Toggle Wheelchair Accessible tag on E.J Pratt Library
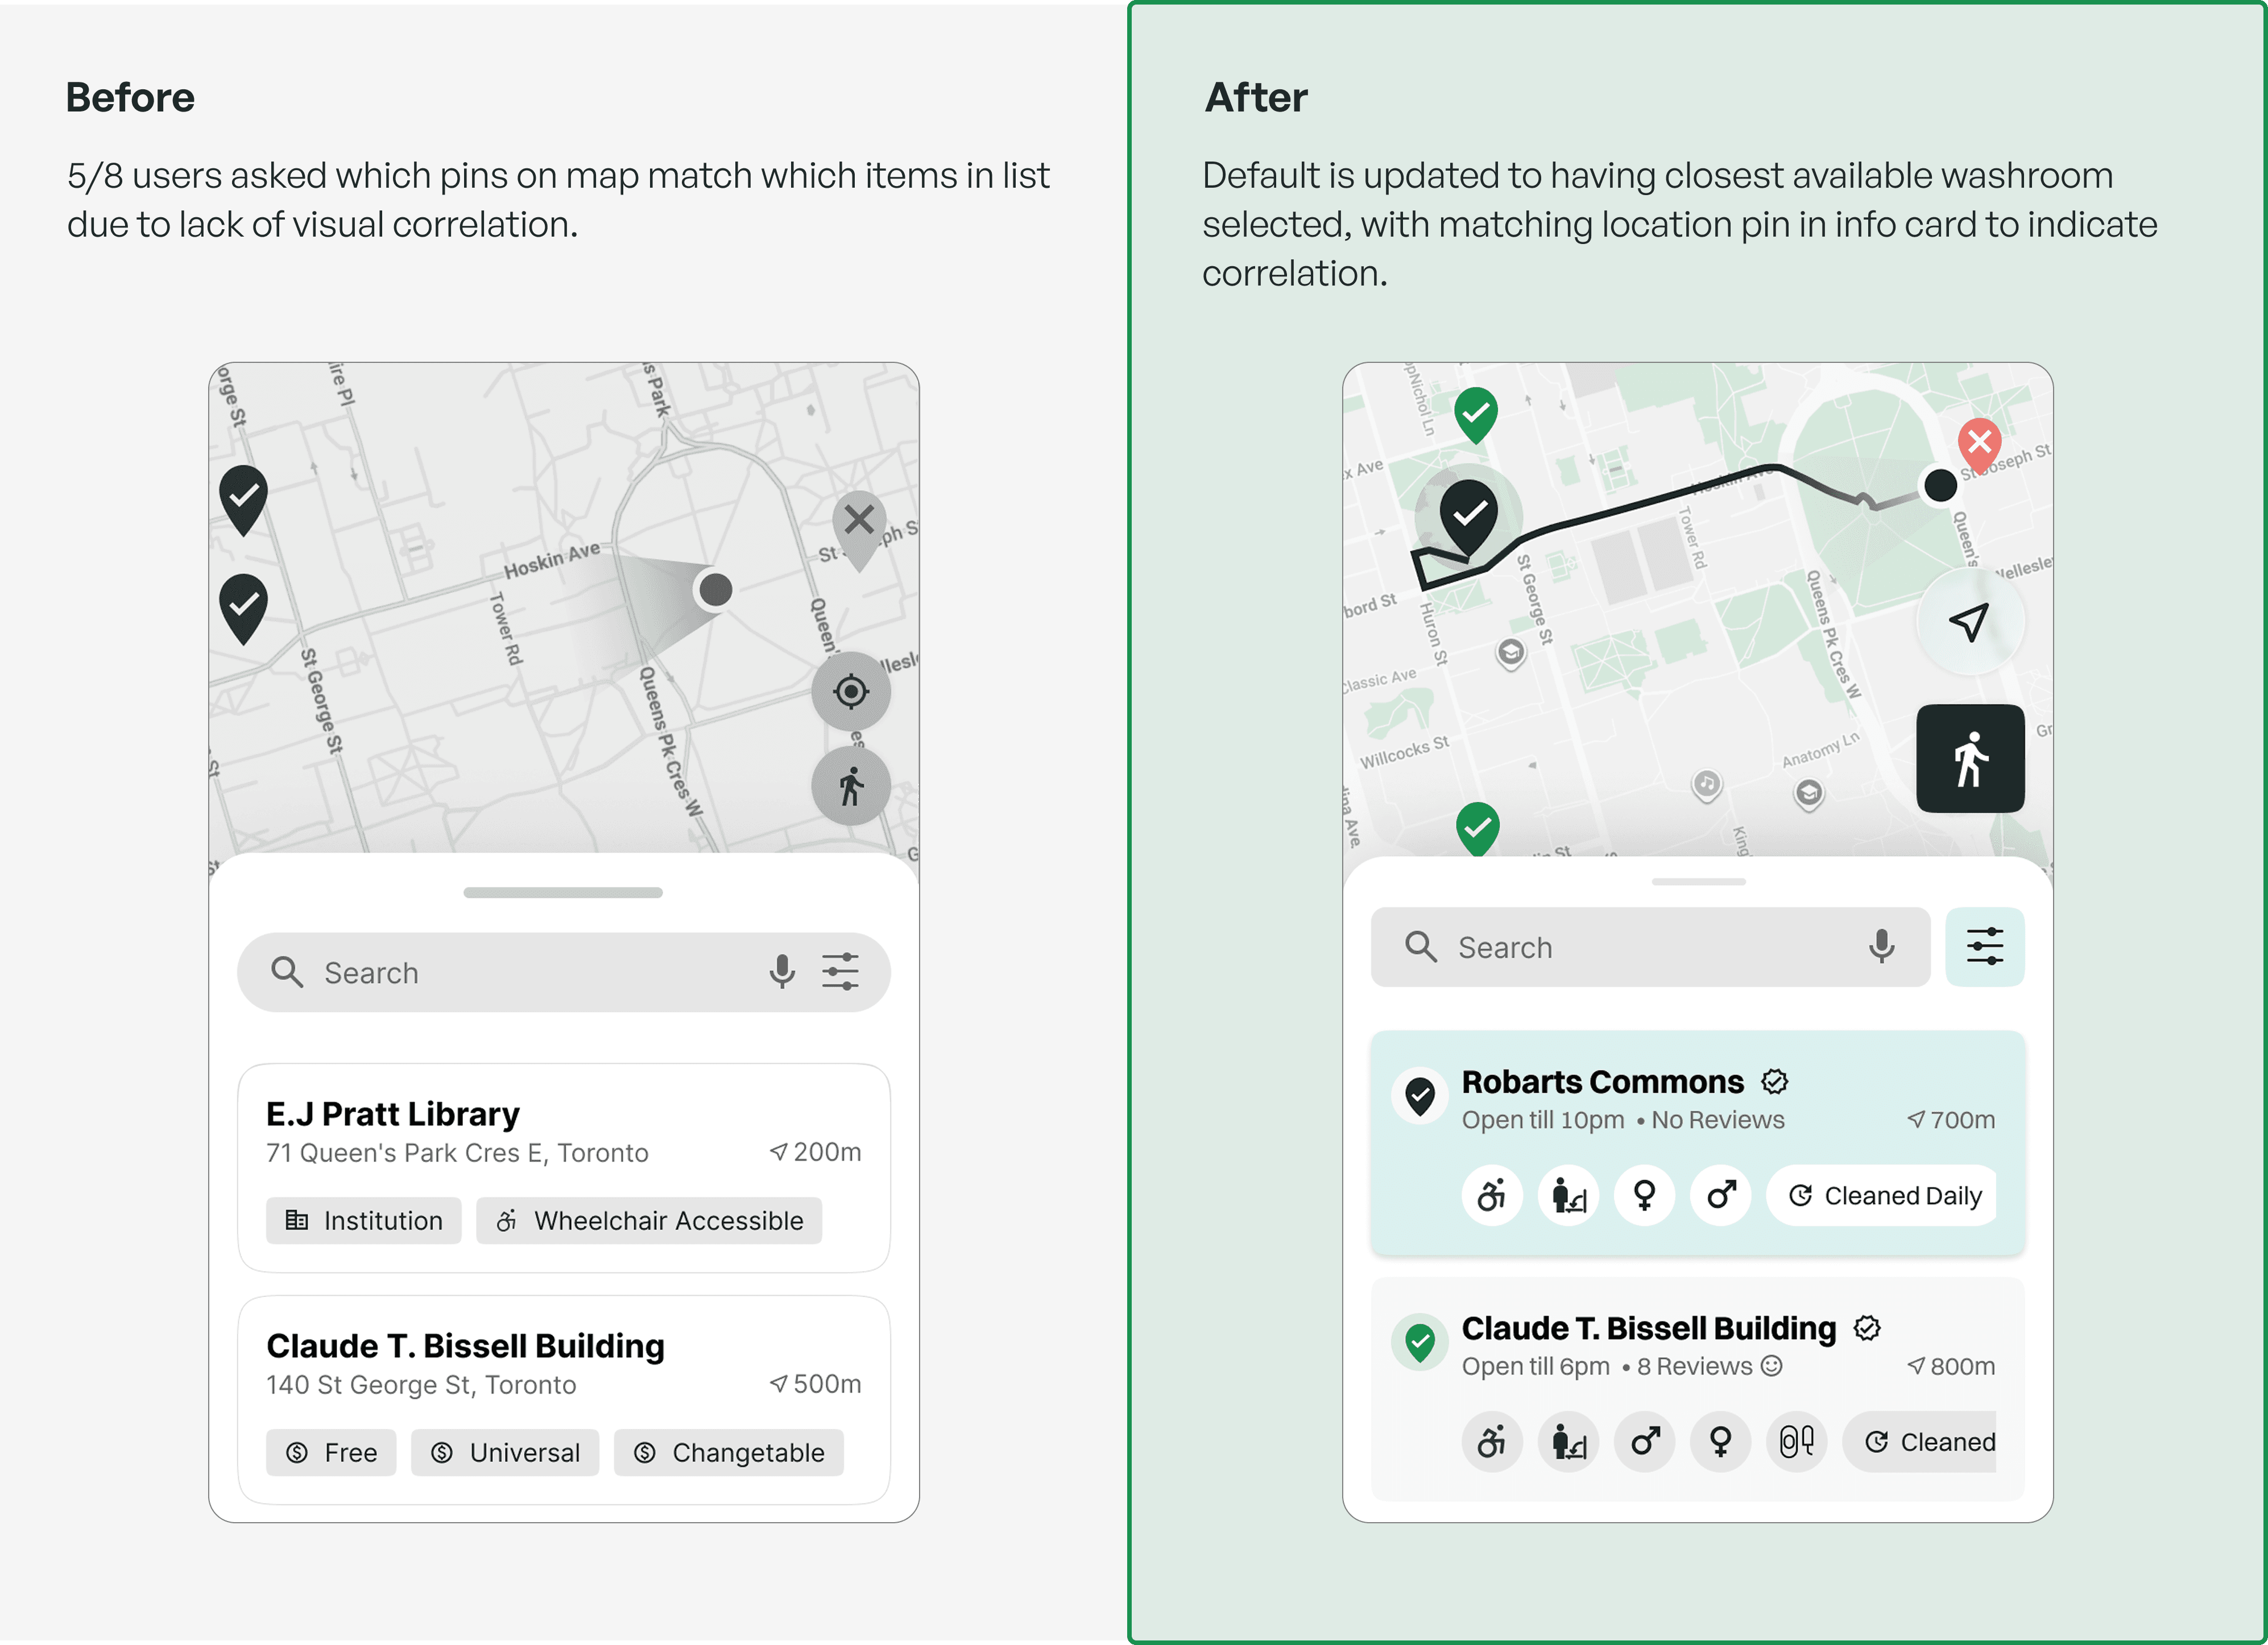 pos(649,1220)
